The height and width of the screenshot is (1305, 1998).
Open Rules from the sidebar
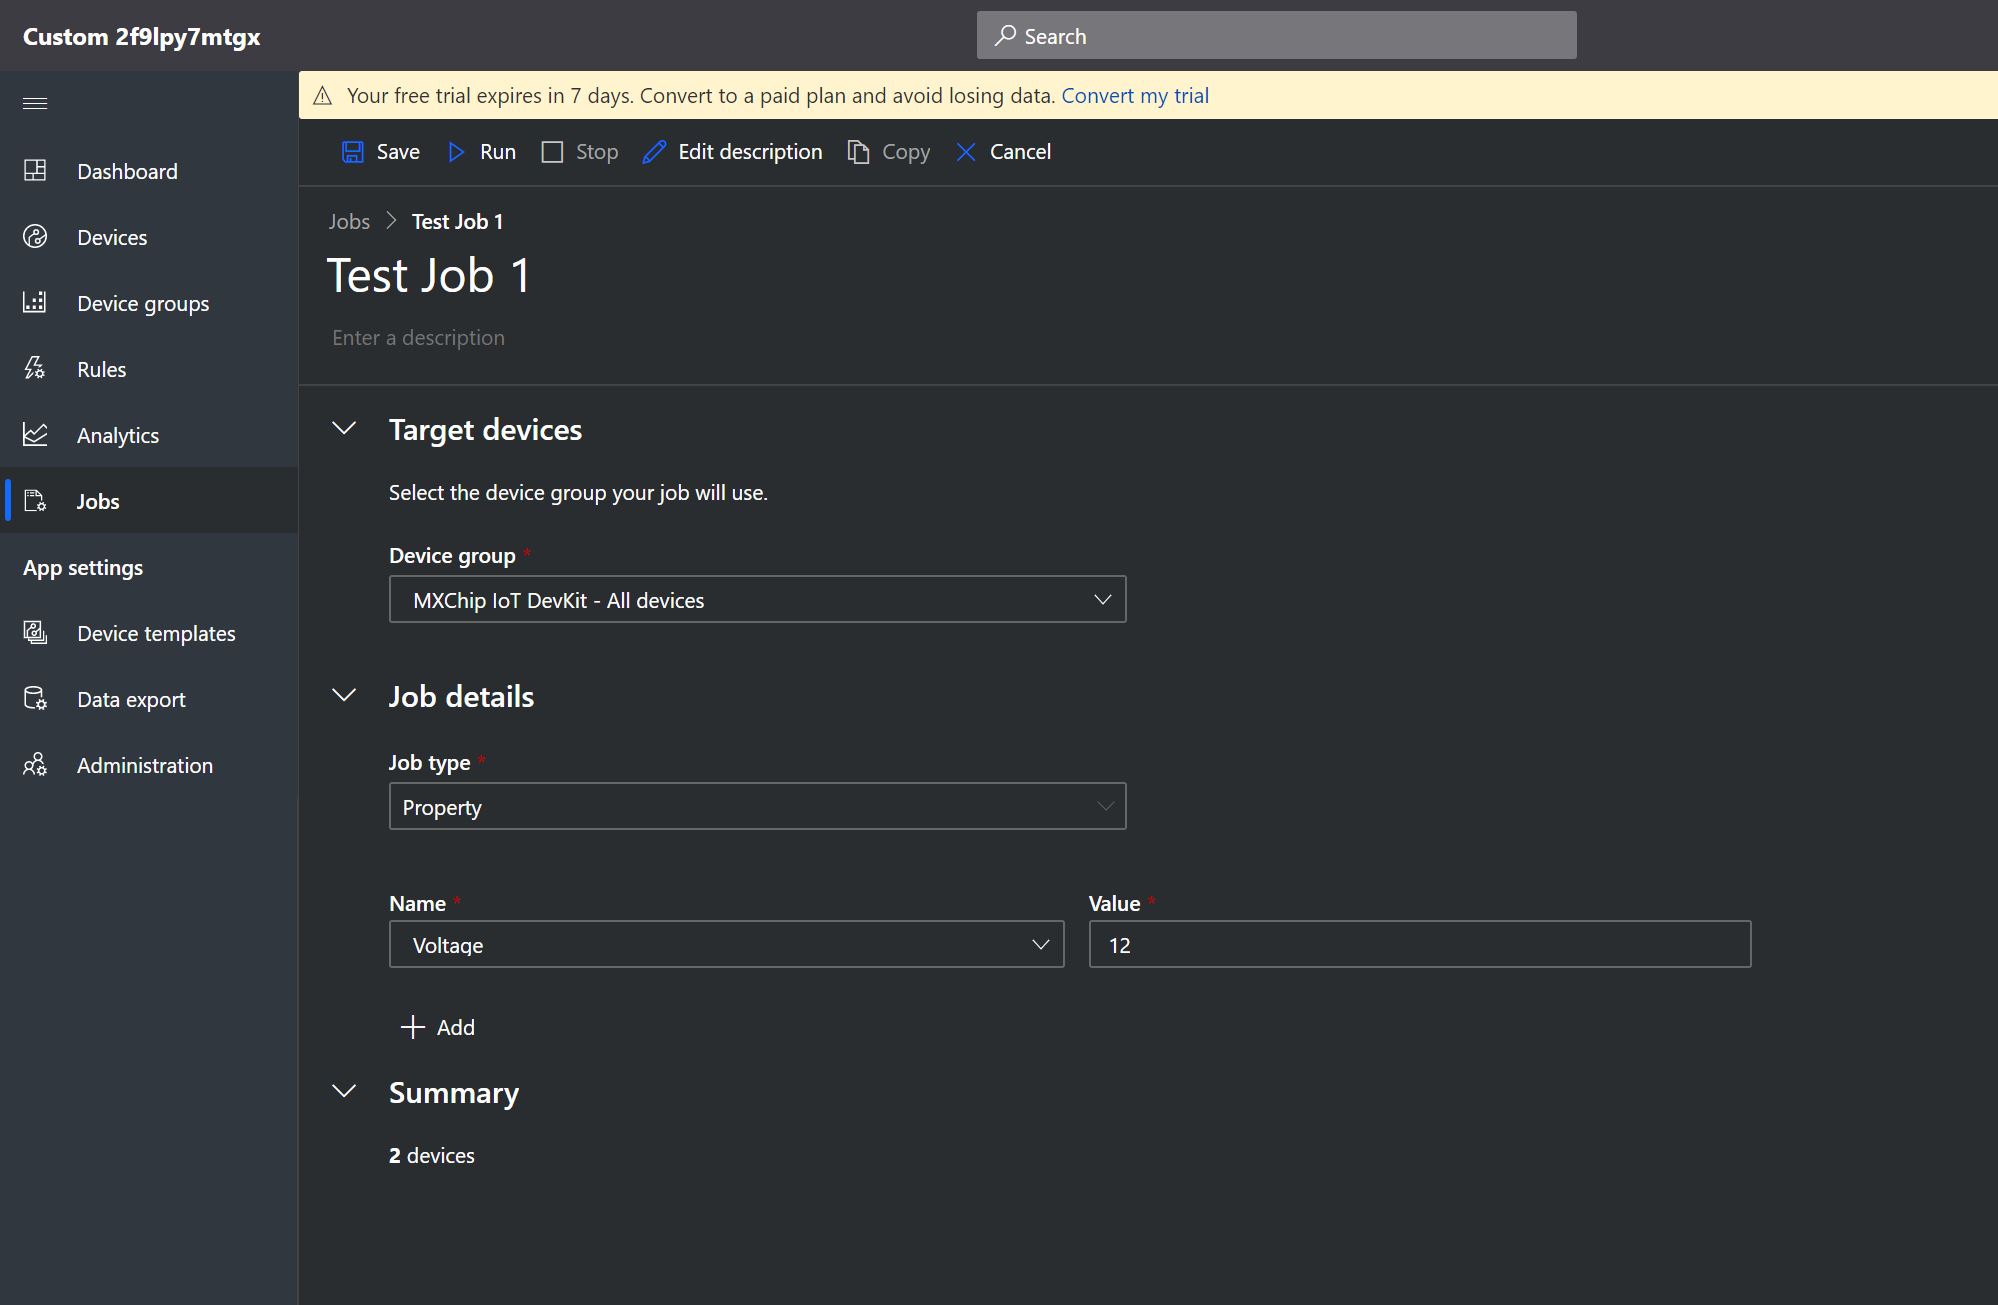(101, 369)
